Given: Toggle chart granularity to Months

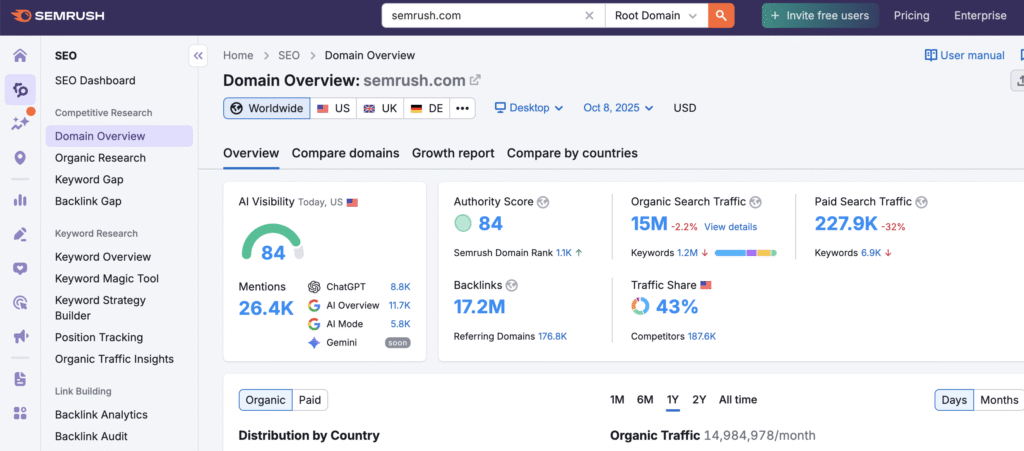Looking at the screenshot, I should point(998,400).
